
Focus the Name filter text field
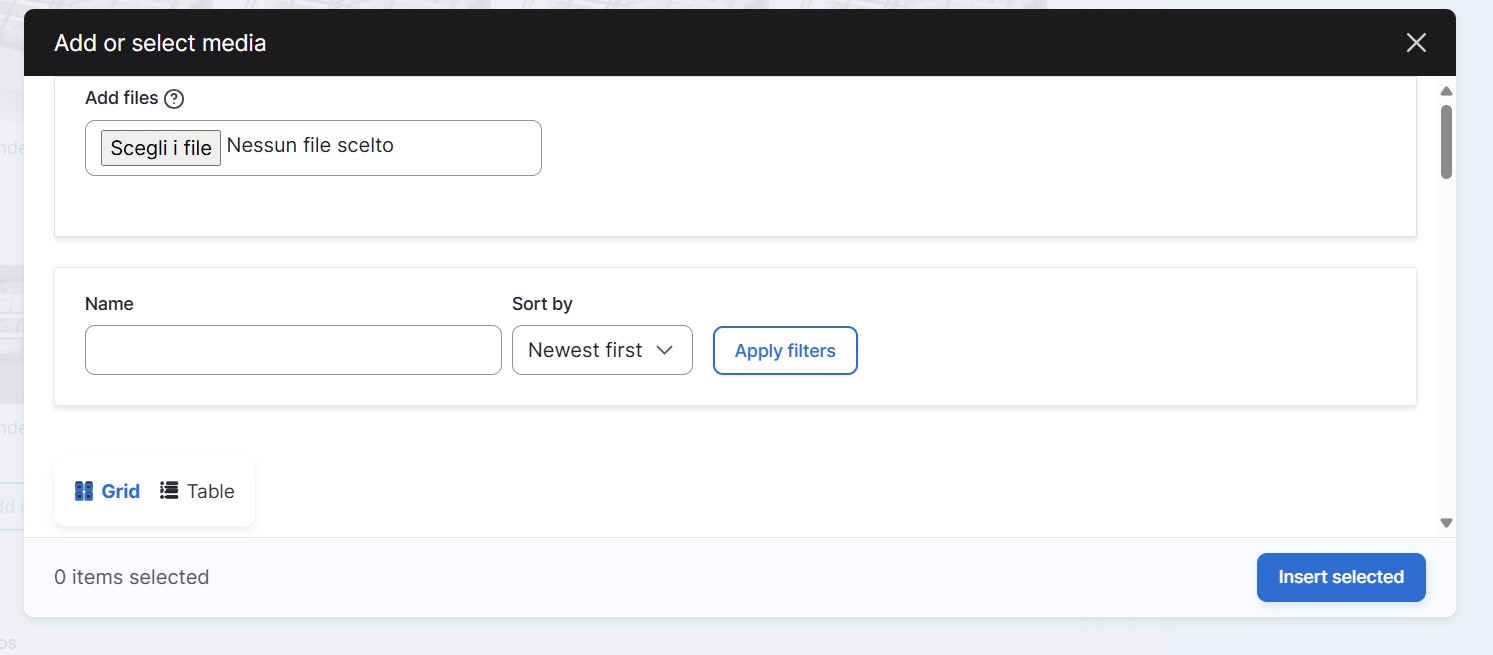coord(293,350)
